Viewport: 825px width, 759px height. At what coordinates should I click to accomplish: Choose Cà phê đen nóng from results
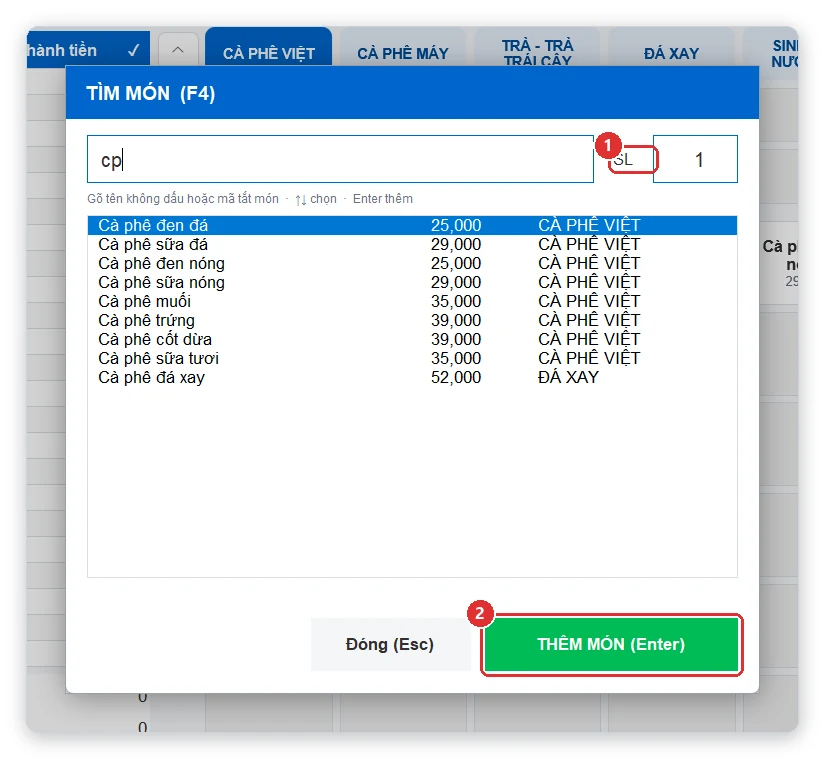coord(412,263)
